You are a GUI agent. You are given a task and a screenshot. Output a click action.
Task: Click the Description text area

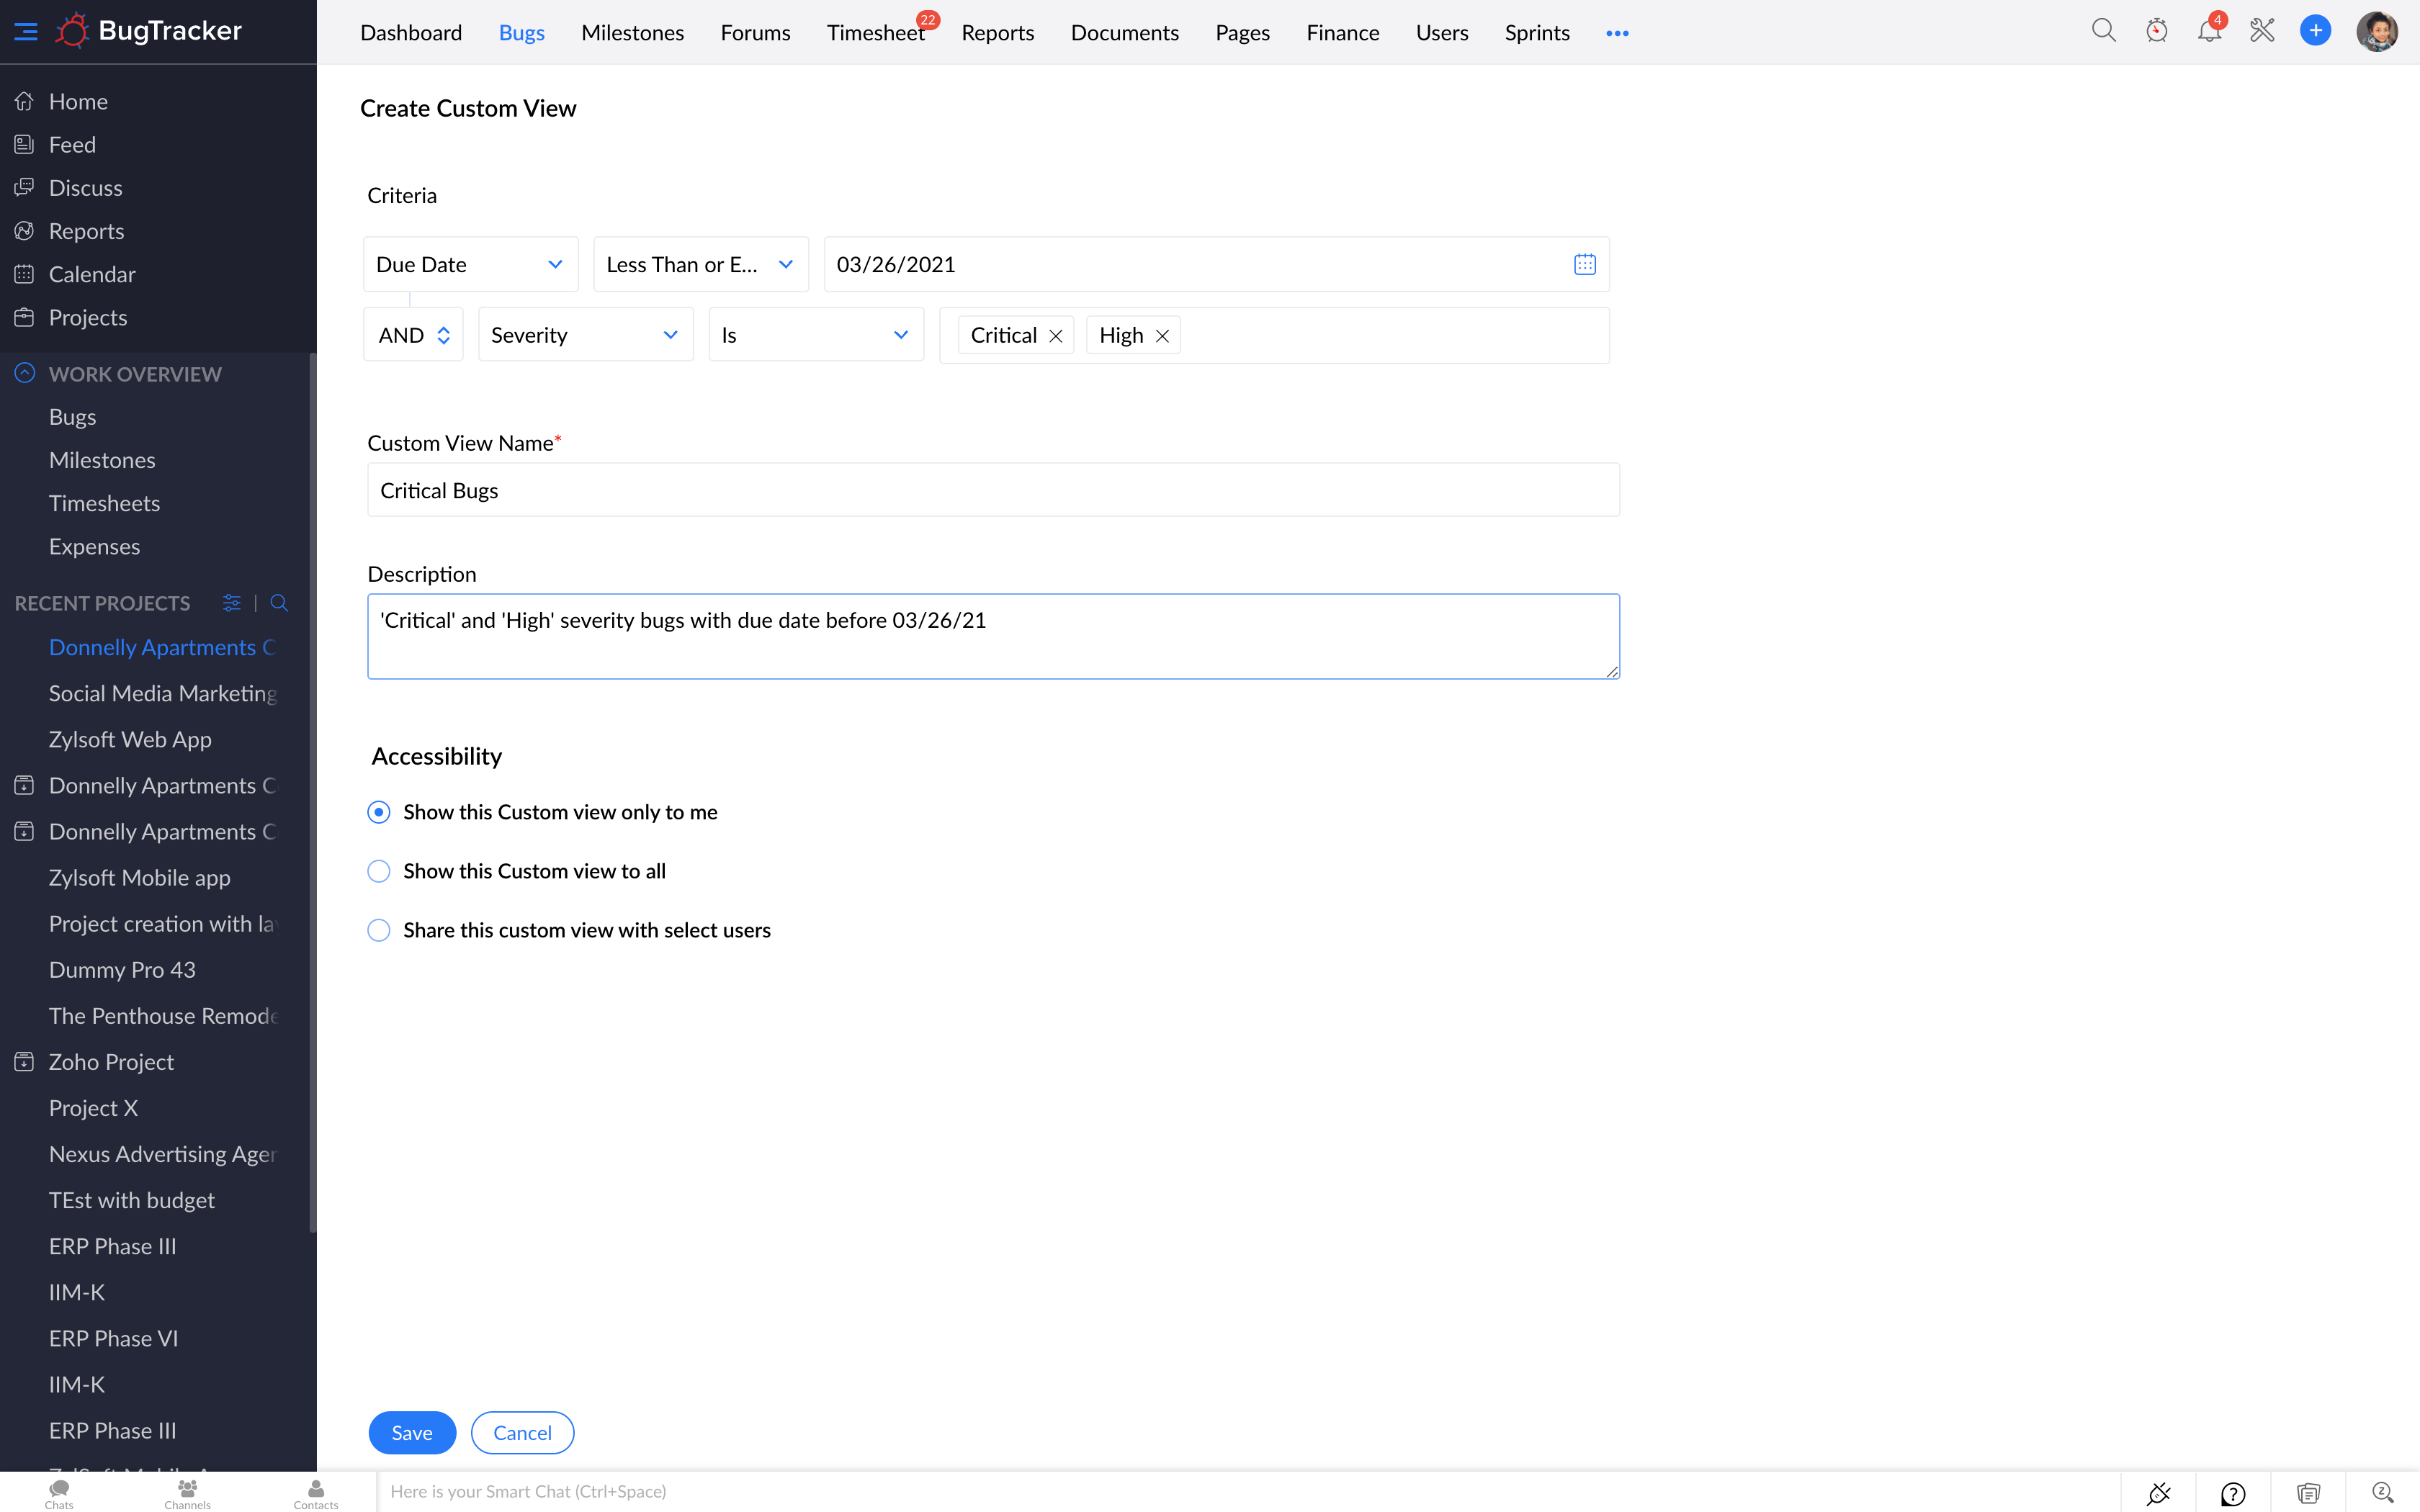click(993, 636)
